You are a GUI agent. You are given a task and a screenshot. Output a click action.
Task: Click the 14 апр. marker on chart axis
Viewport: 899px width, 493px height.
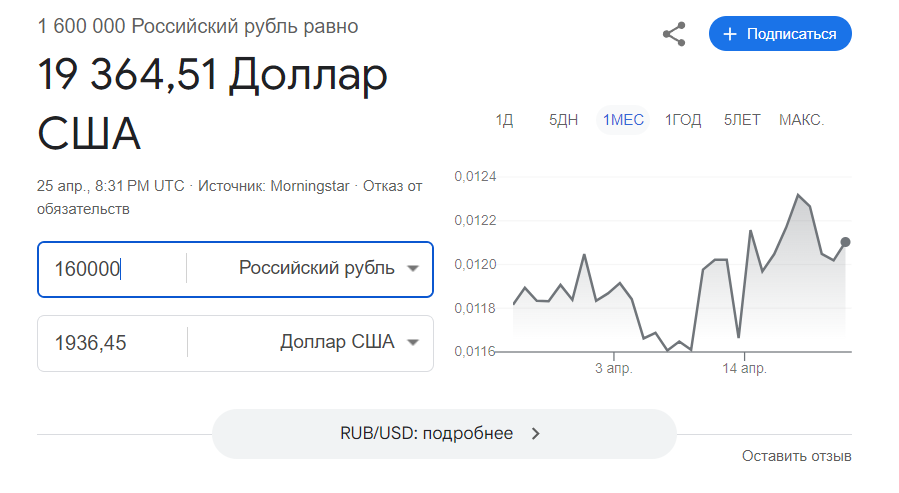744,368
